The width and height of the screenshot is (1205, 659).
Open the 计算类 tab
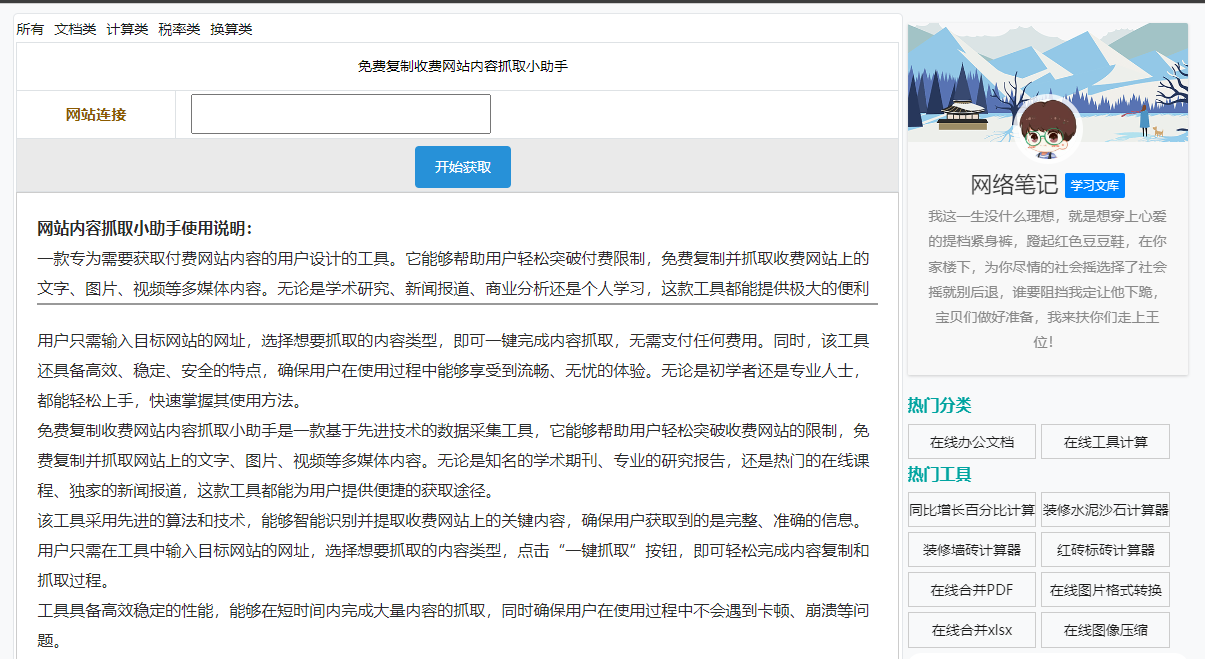(127, 29)
